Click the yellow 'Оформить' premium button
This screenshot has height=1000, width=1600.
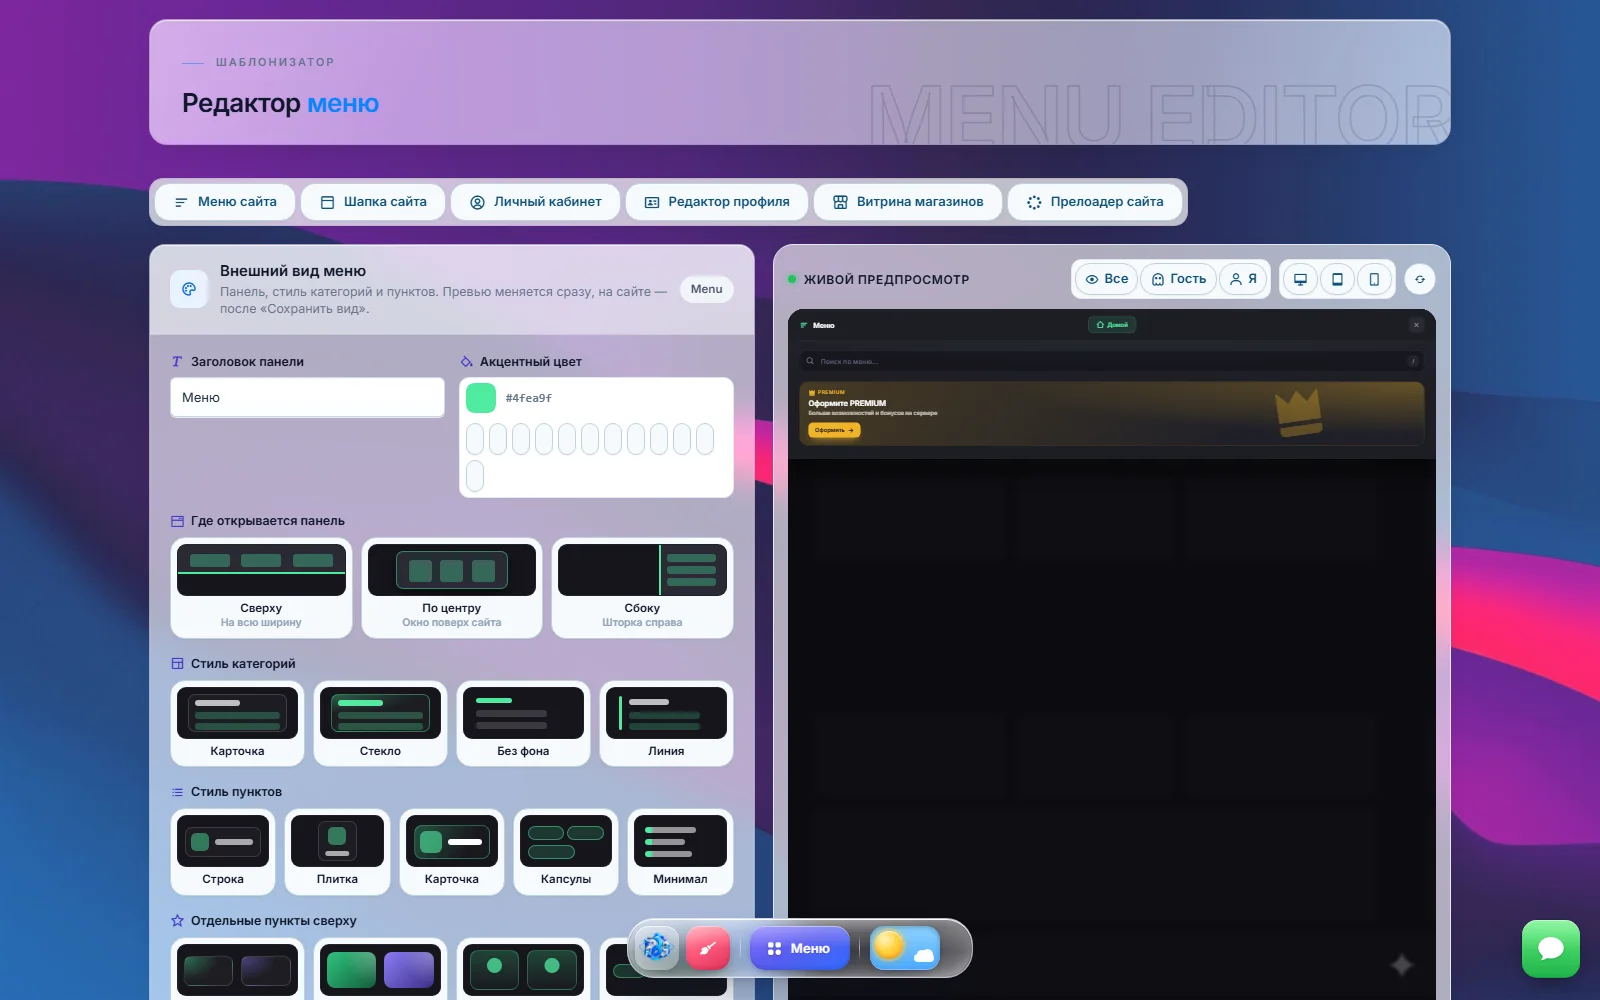834,430
